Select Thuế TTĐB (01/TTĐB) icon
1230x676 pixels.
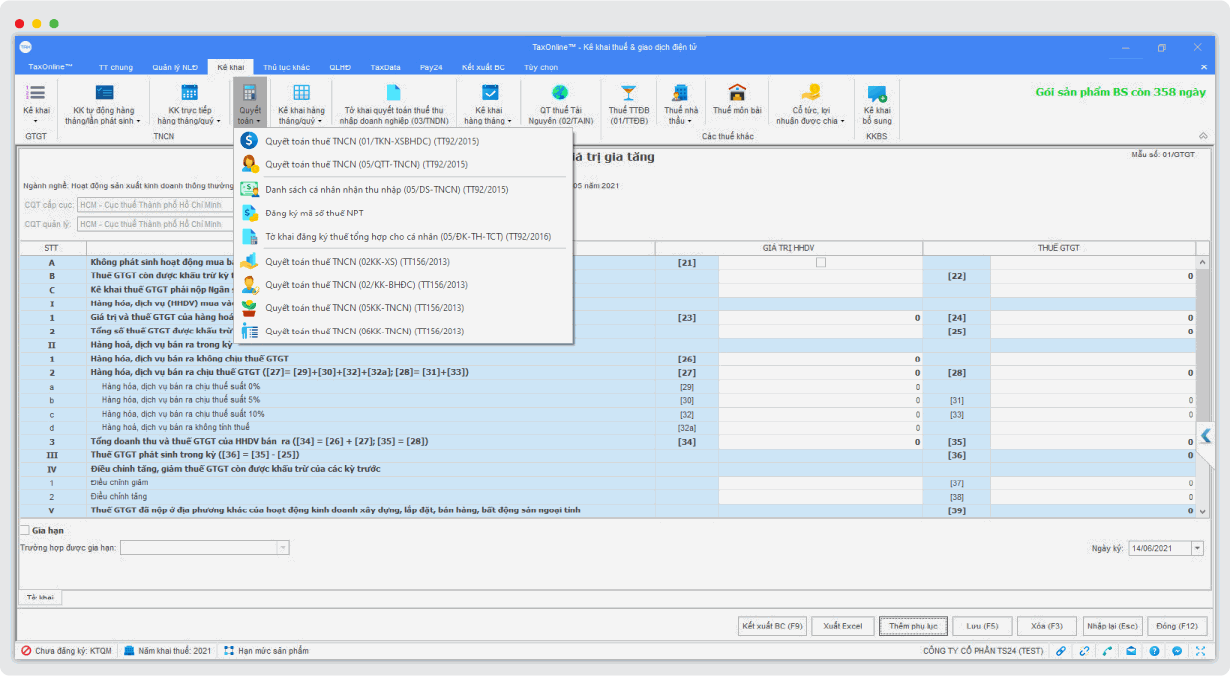628,102
